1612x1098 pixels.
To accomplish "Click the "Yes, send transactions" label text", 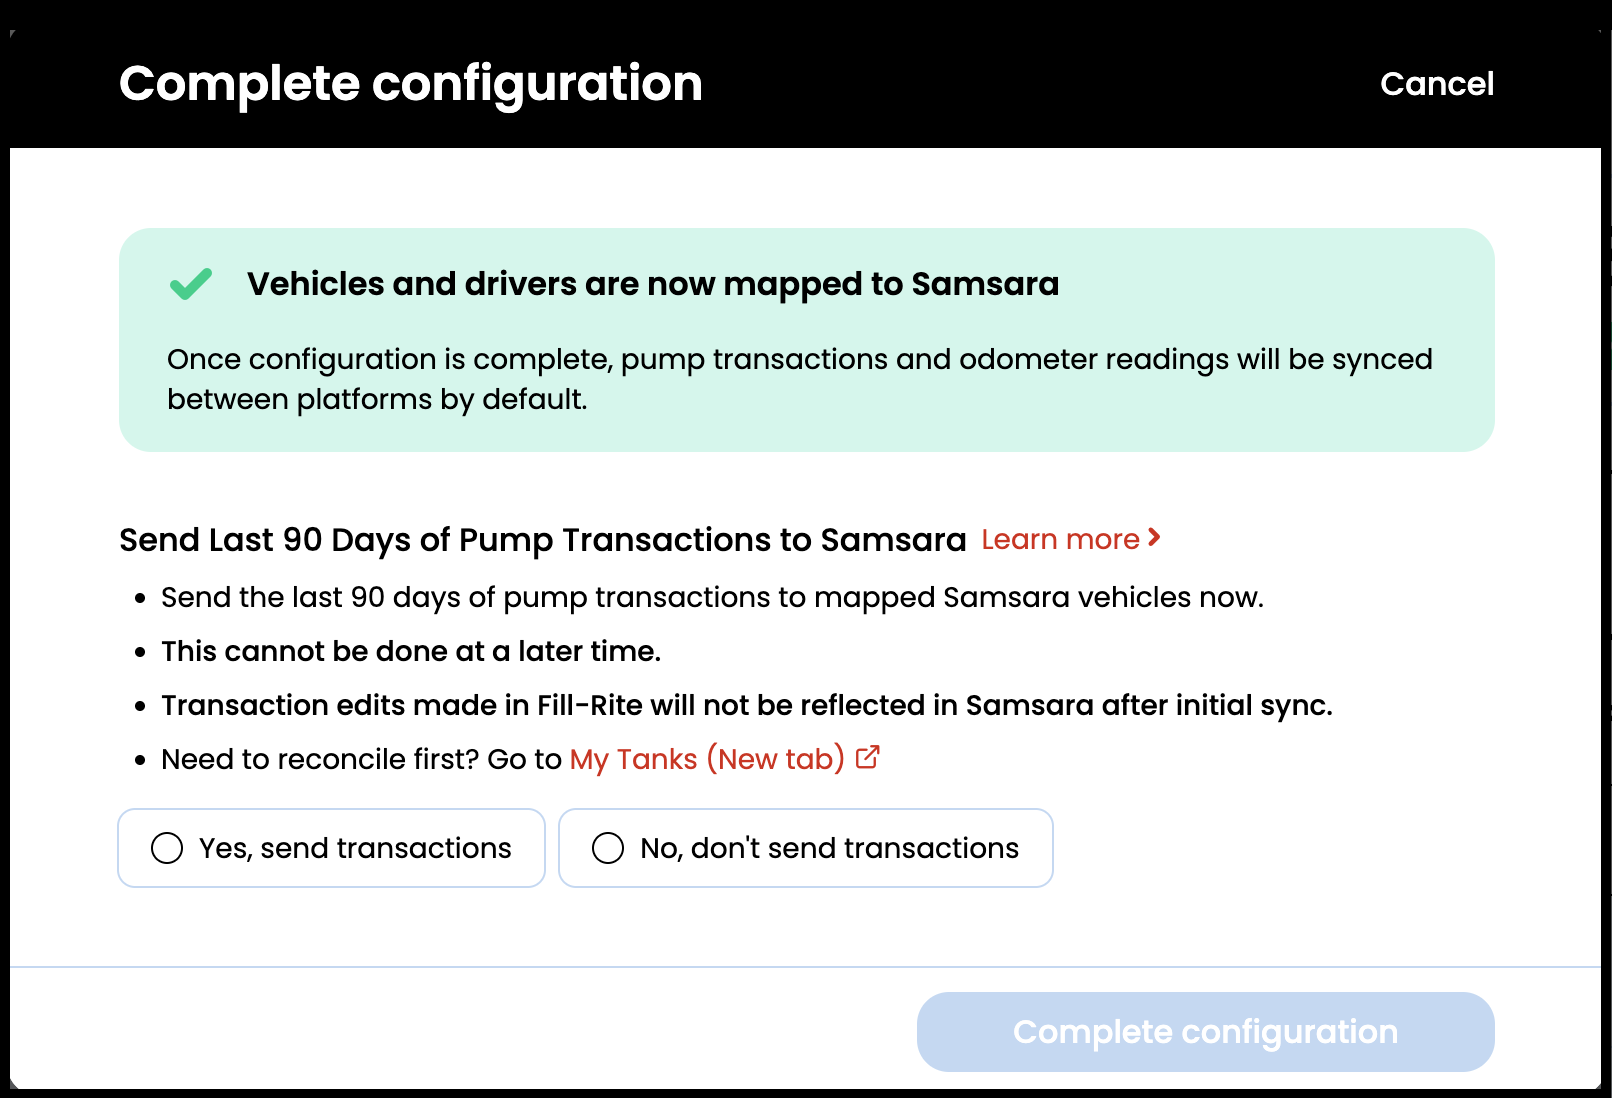I will pos(355,848).
